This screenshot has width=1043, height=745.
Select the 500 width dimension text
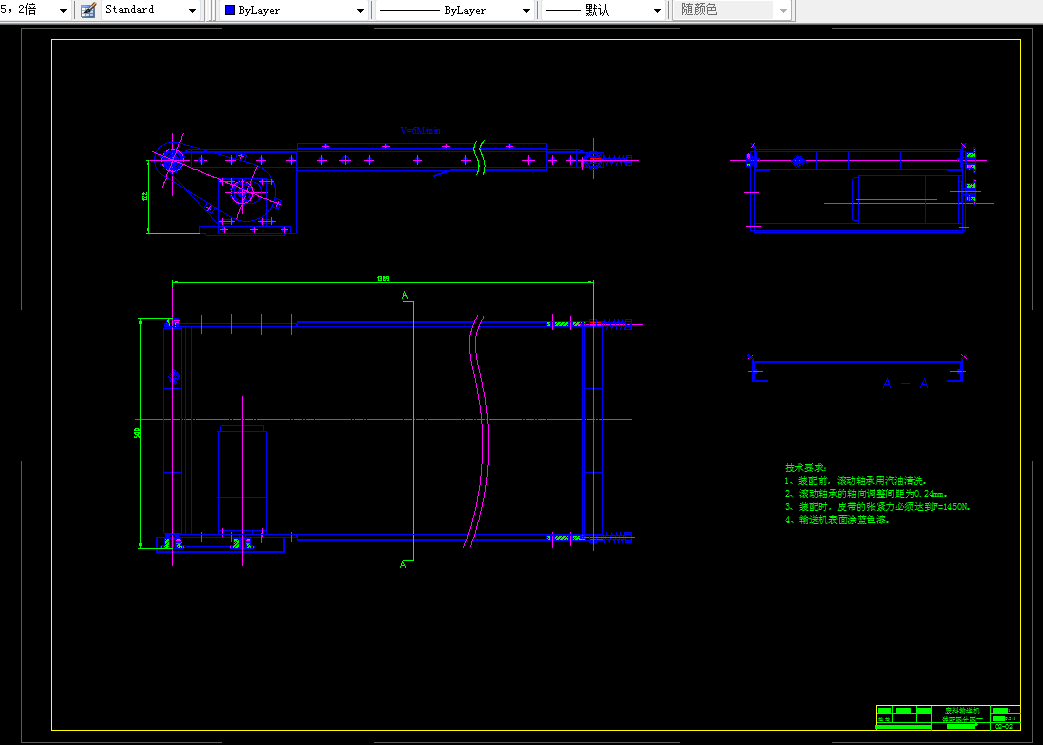[138, 433]
